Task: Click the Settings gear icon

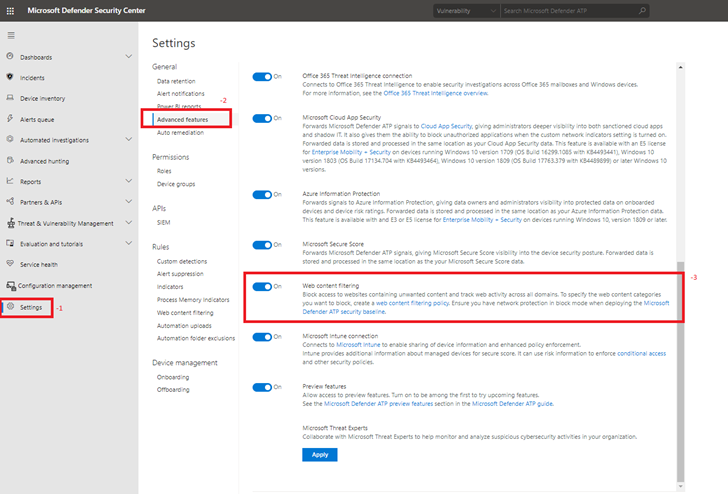Action: coord(11,306)
